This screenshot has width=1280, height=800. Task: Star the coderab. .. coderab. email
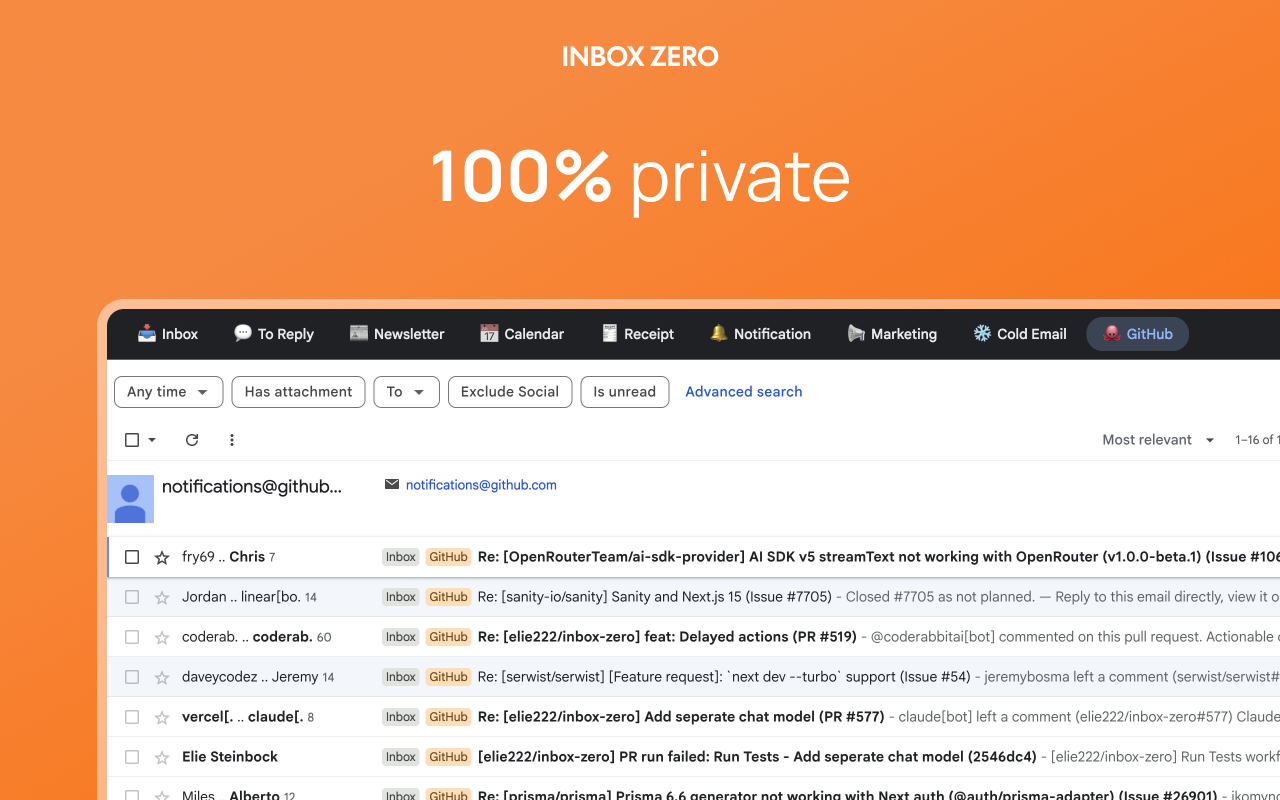[162, 637]
